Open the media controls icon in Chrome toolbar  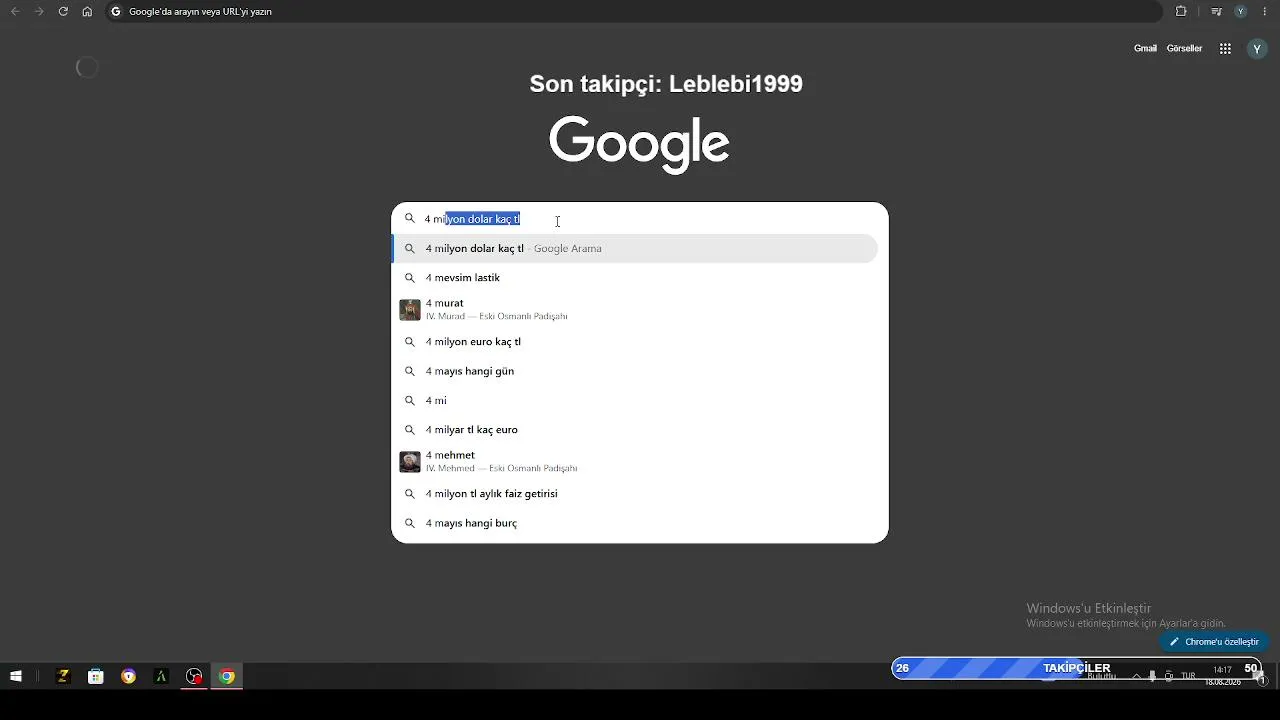click(1216, 11)
